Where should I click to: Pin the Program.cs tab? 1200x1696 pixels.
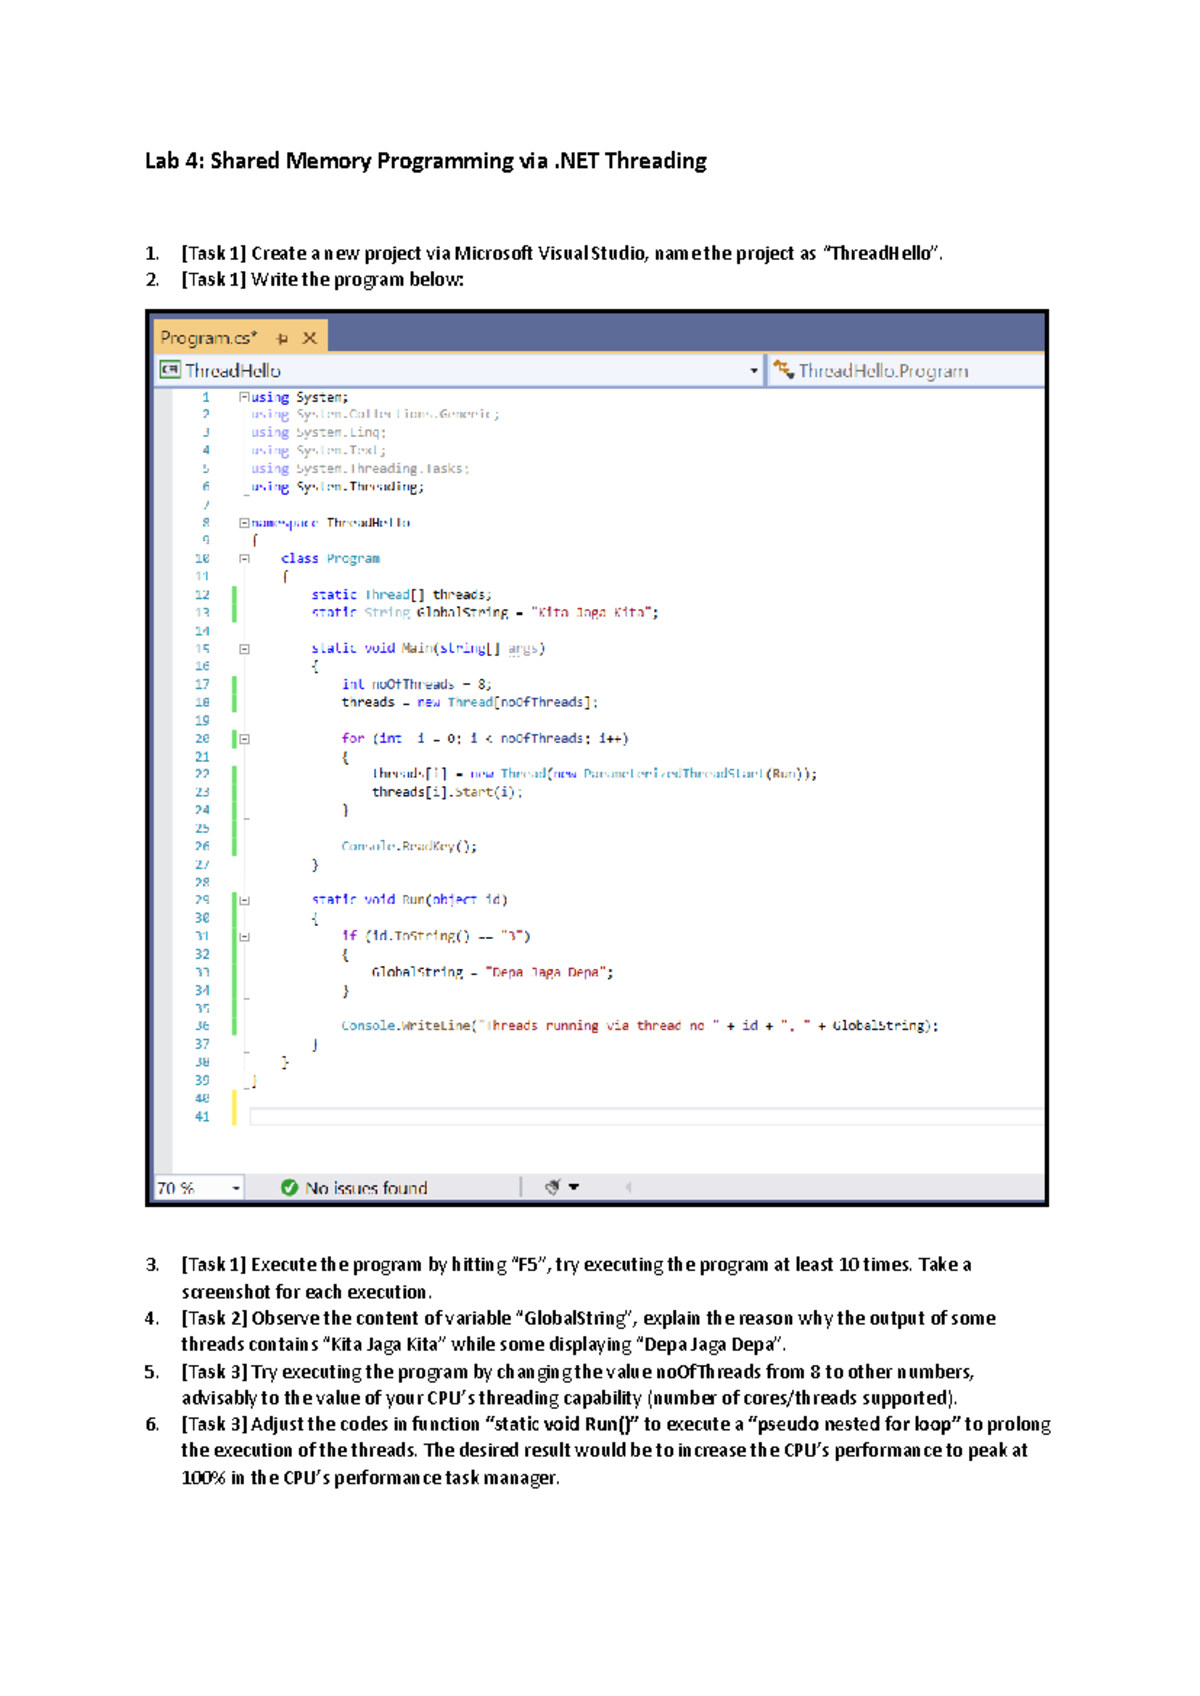282,339
